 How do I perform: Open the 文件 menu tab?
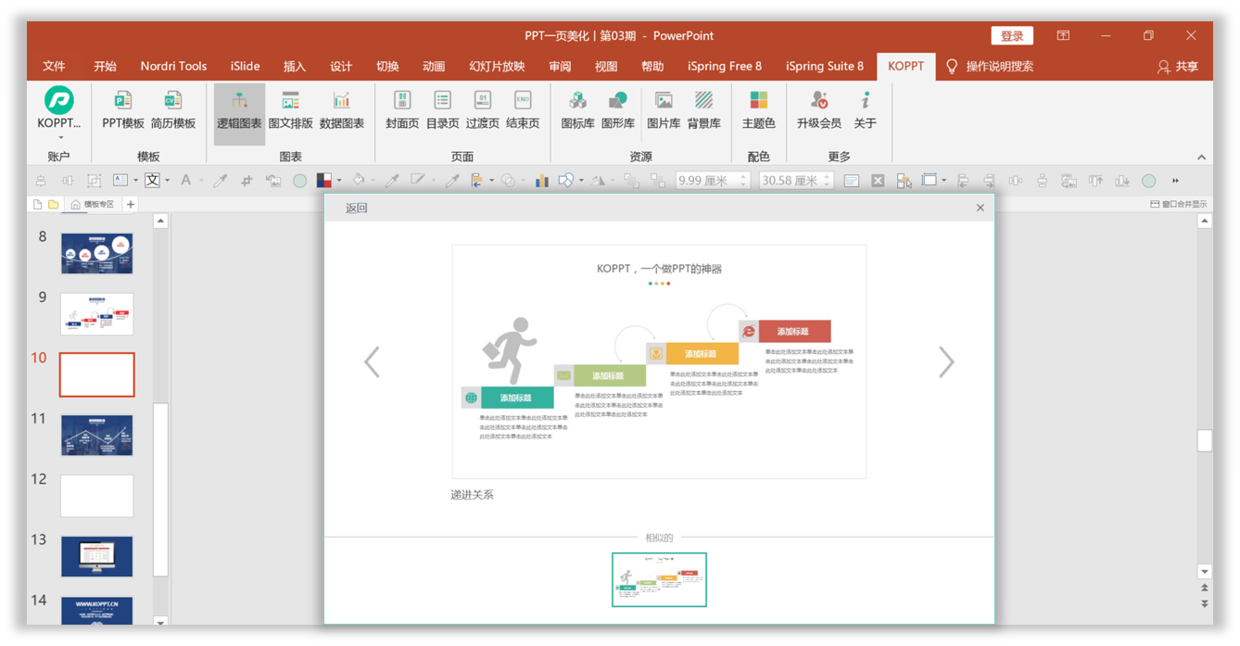[54, 66]
